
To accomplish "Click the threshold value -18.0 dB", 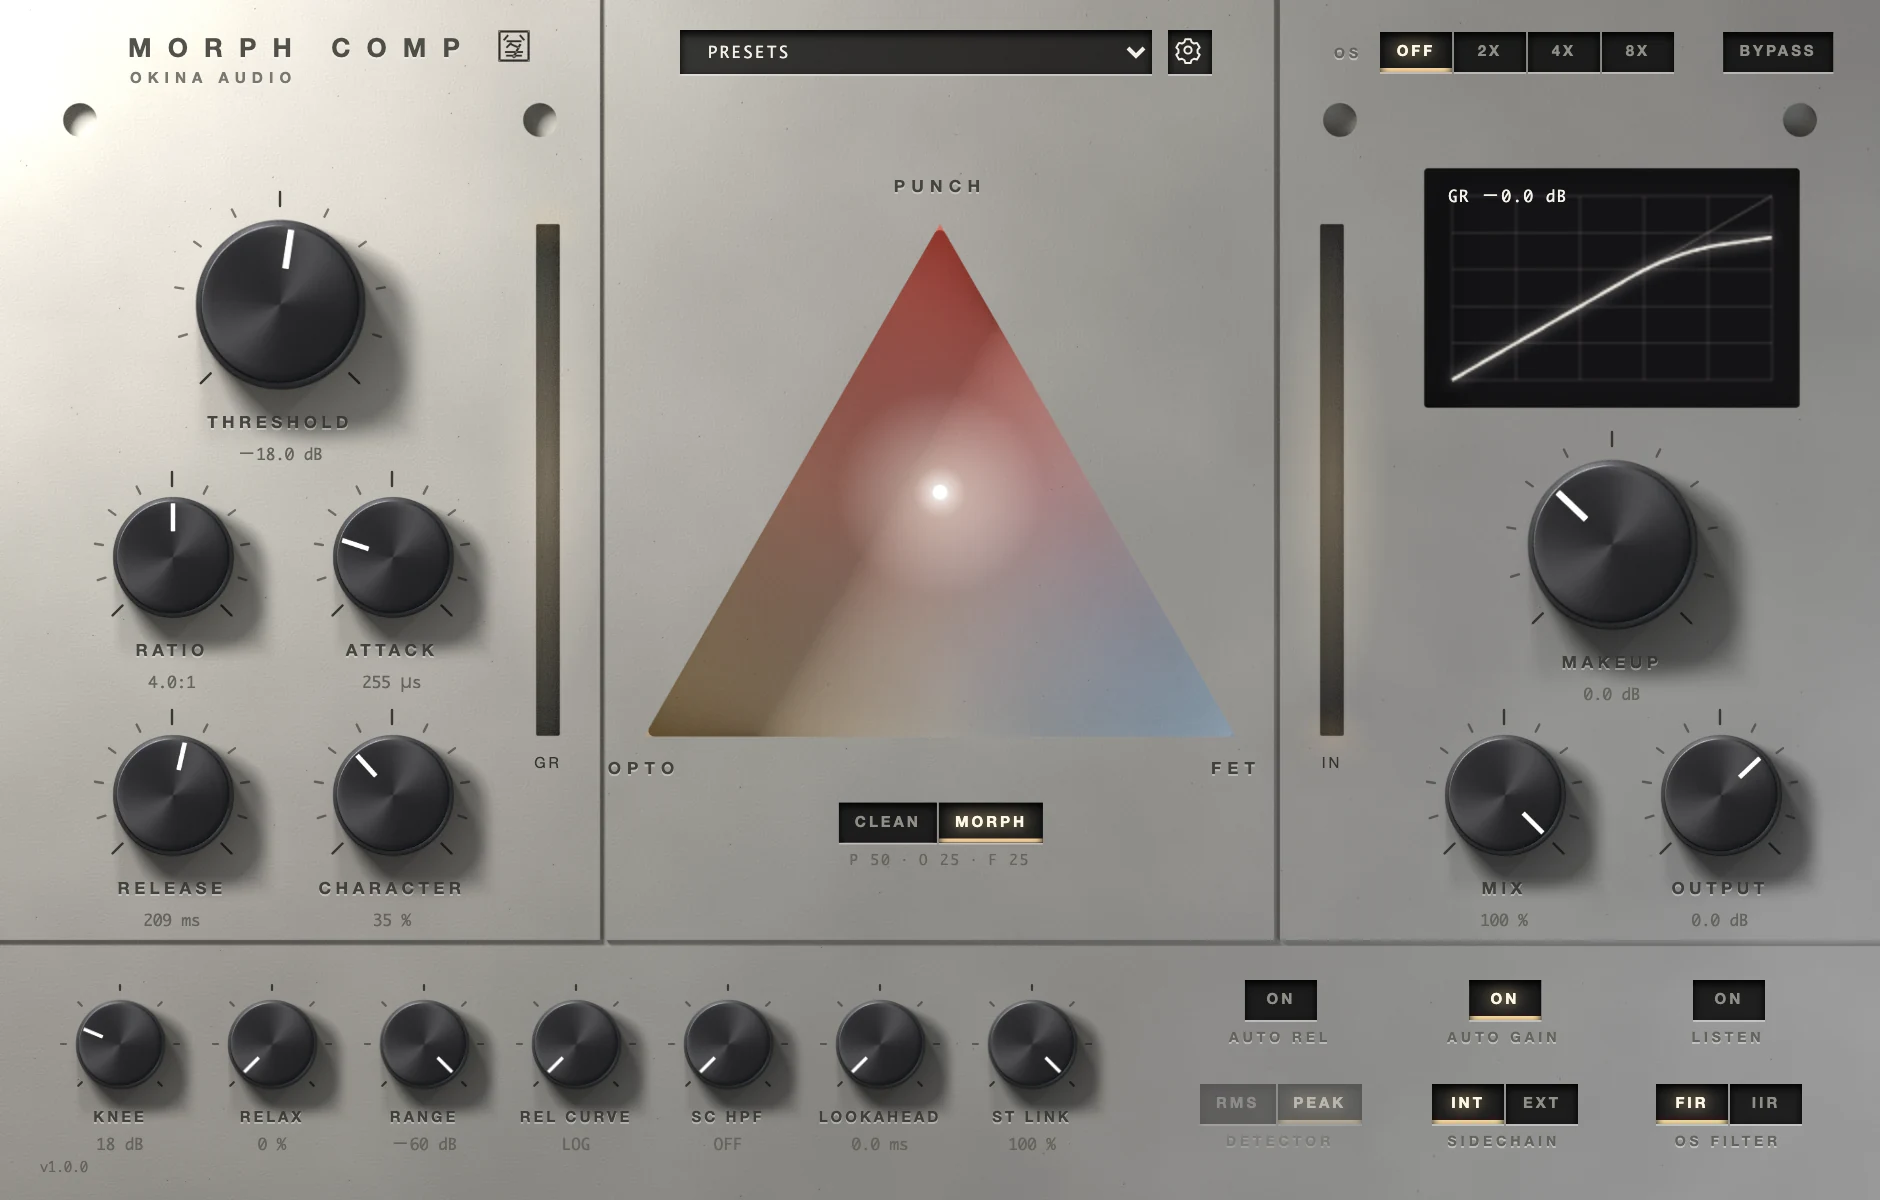I will click(281, 454).
